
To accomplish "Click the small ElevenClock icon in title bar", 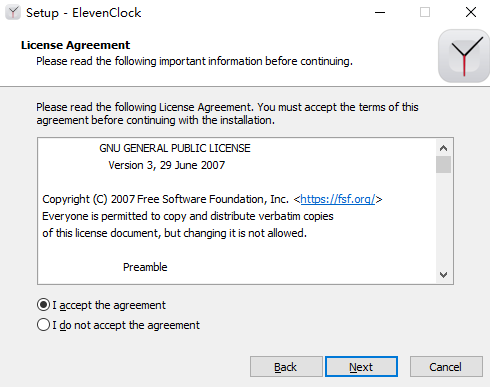I will point(13,13).
